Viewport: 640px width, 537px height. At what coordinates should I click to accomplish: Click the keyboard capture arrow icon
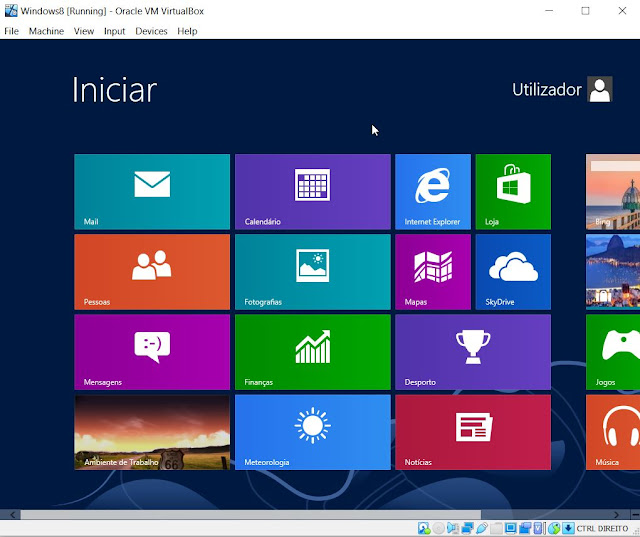click(x=568, y=528)
